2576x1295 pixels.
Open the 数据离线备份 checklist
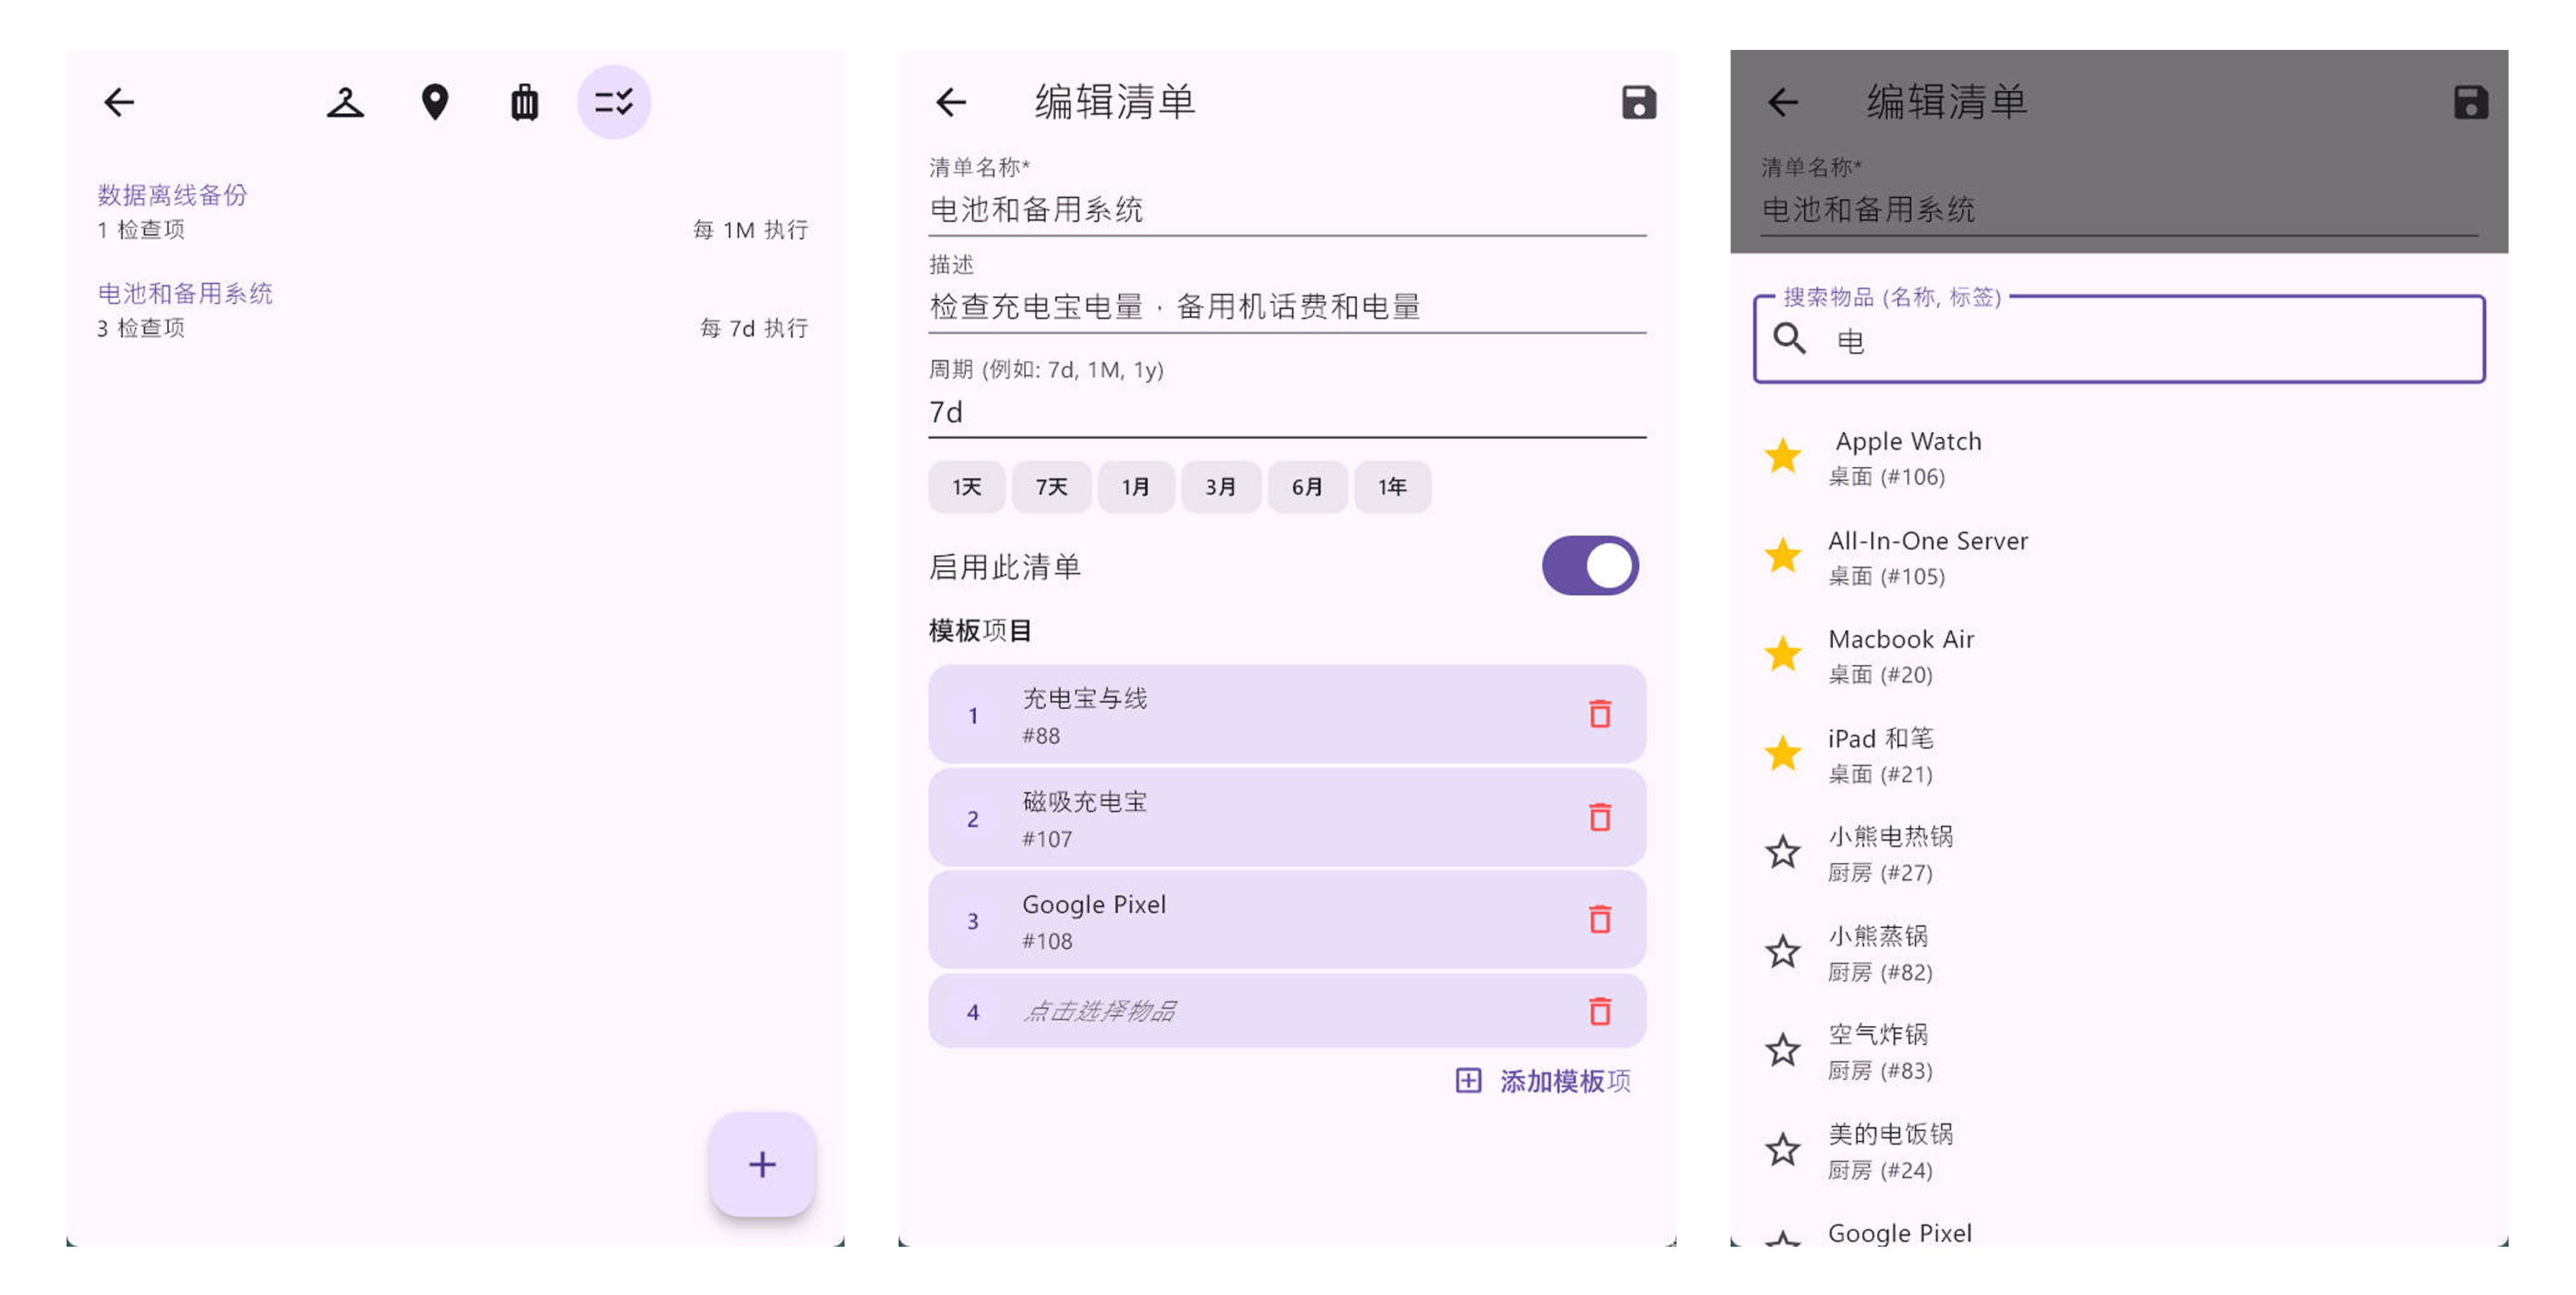tap(454, 211)
